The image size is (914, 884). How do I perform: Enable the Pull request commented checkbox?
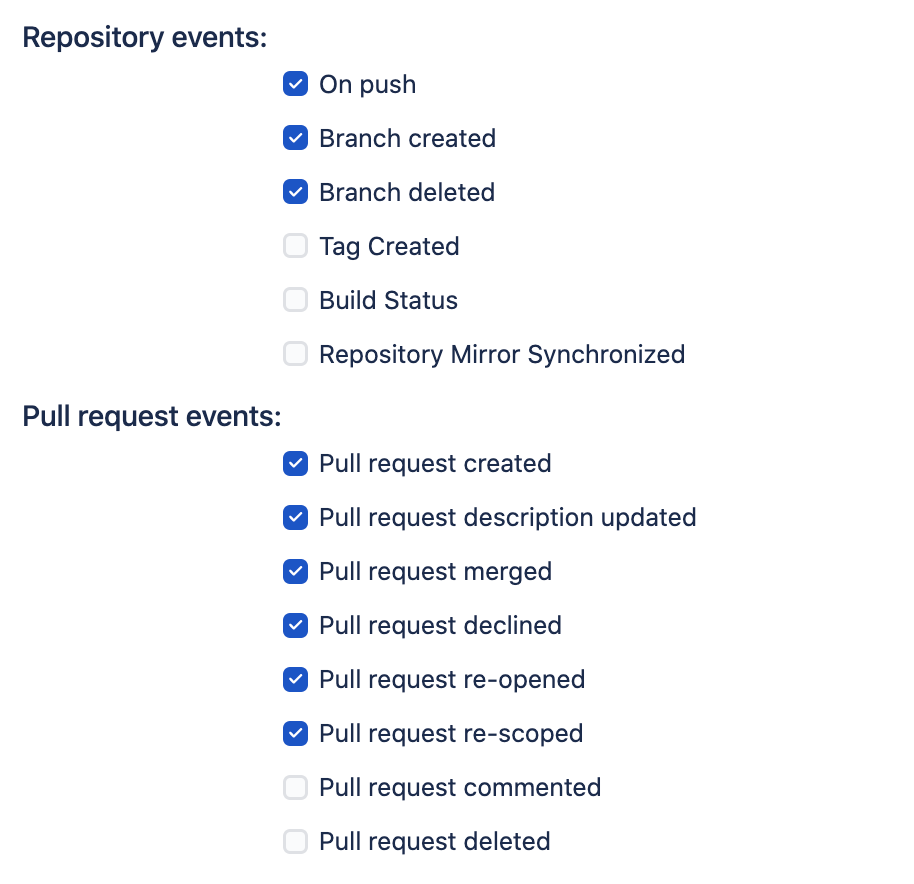[x=295, y=788]
